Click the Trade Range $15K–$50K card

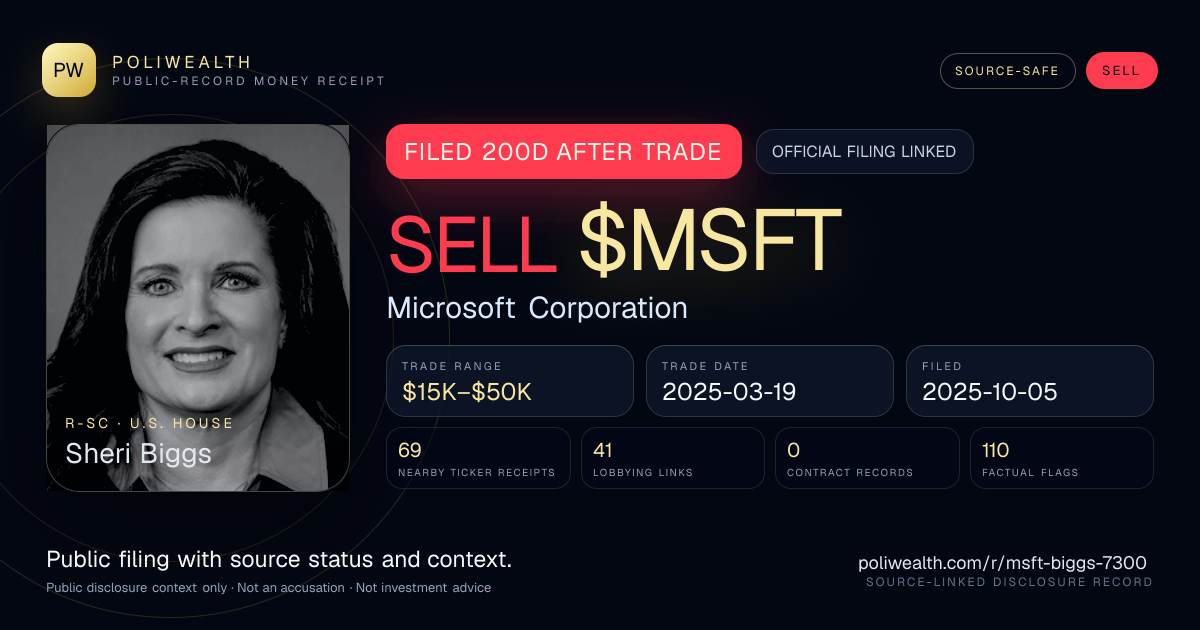(510, 381)
